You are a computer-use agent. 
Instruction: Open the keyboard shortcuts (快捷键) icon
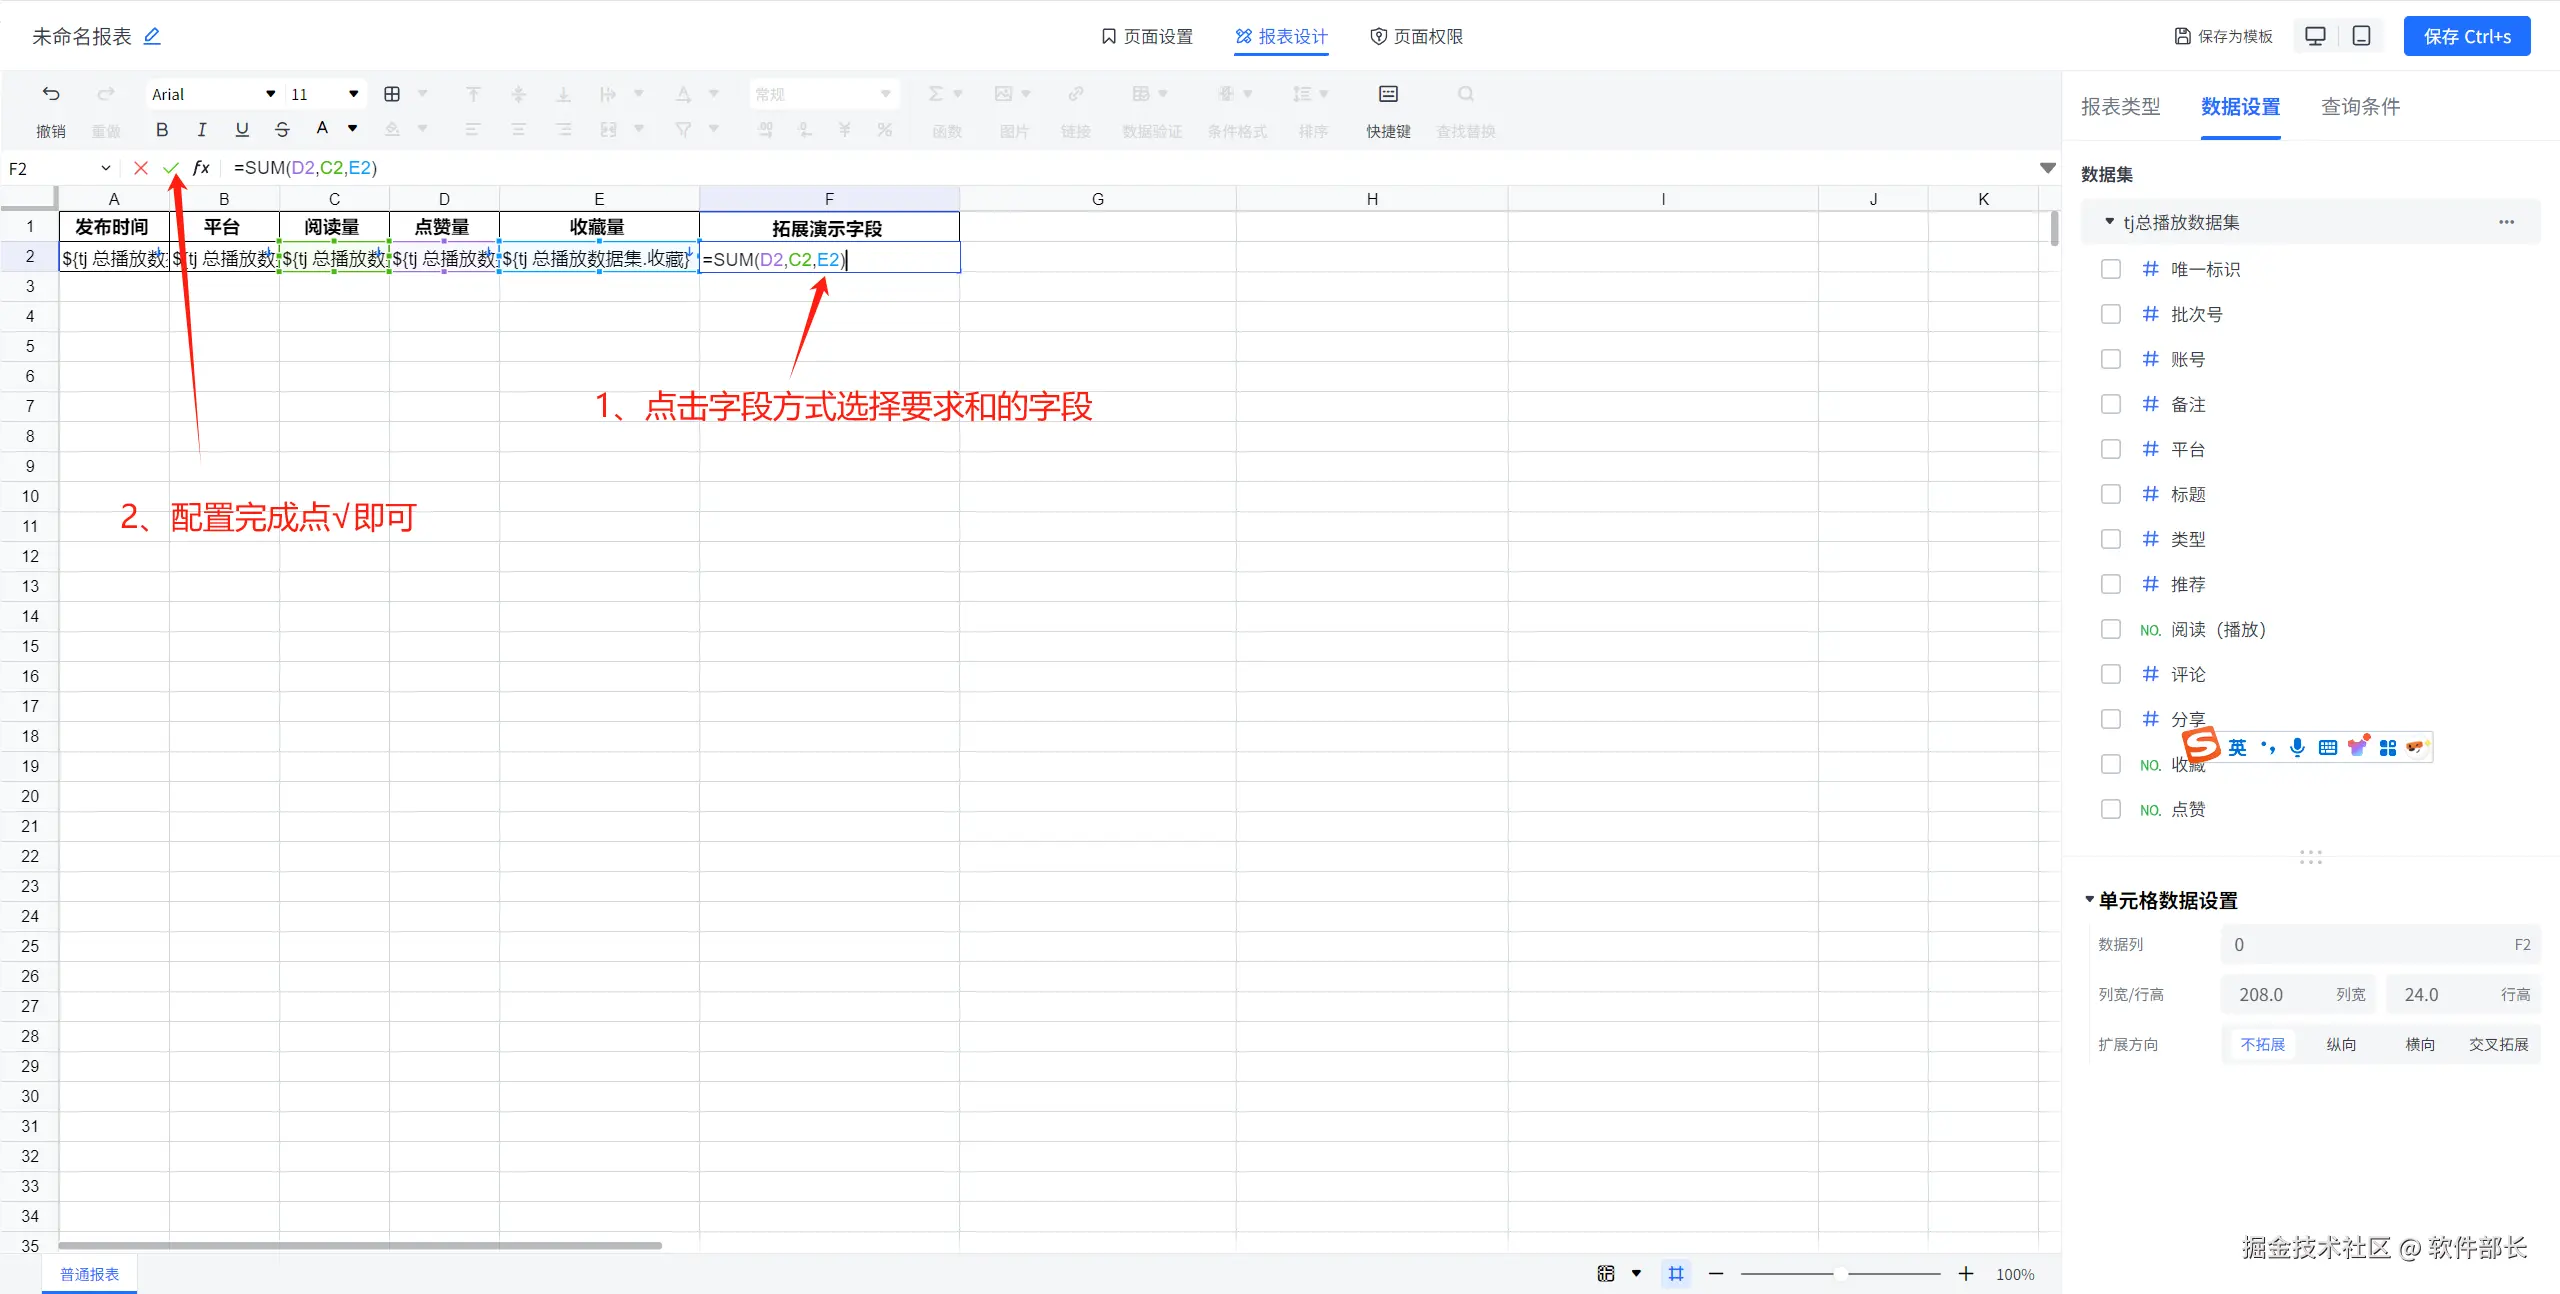1388,94
